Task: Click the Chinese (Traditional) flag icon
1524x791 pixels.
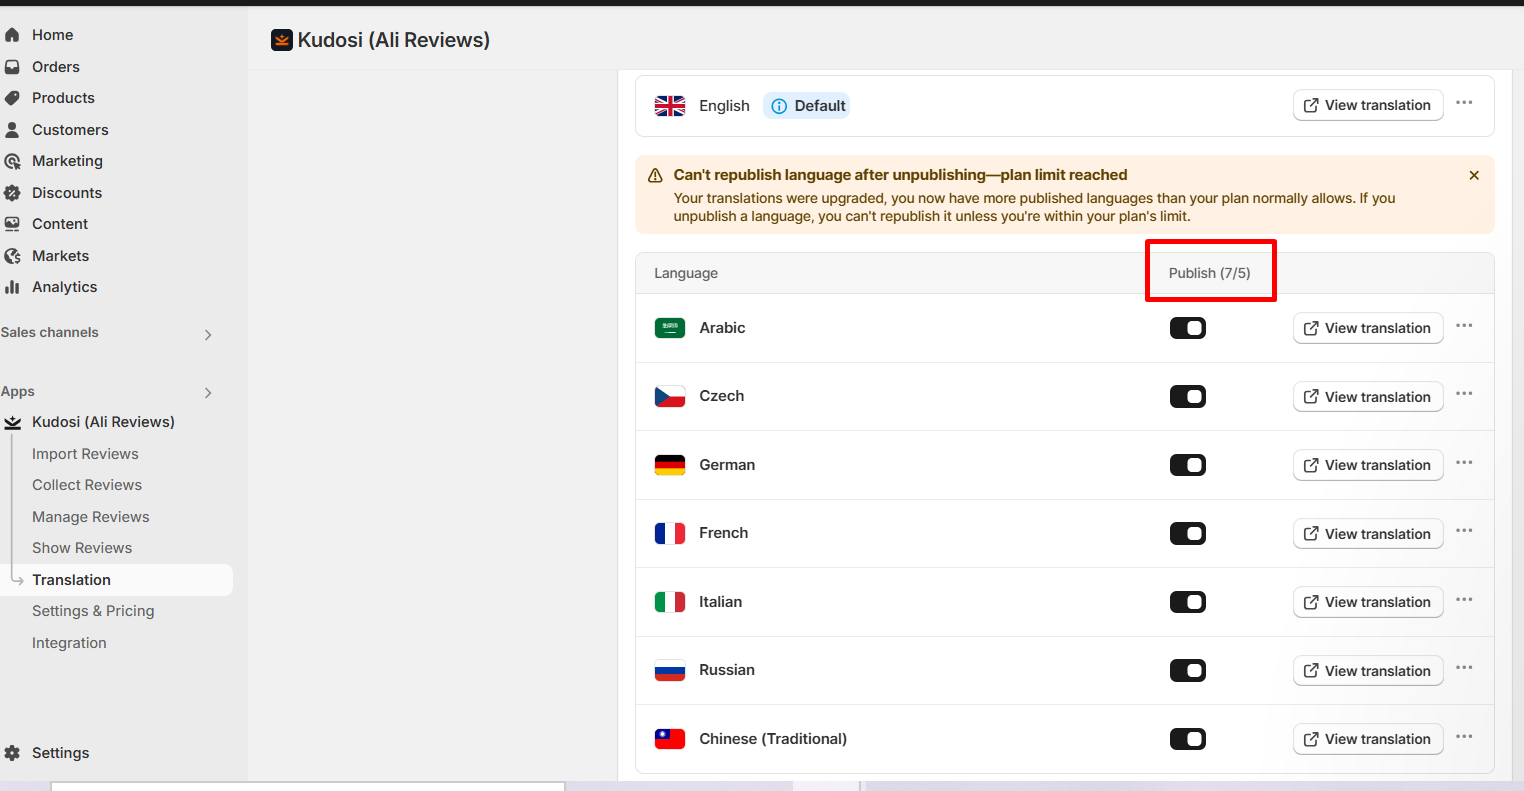Action: [x=670, y=739]
